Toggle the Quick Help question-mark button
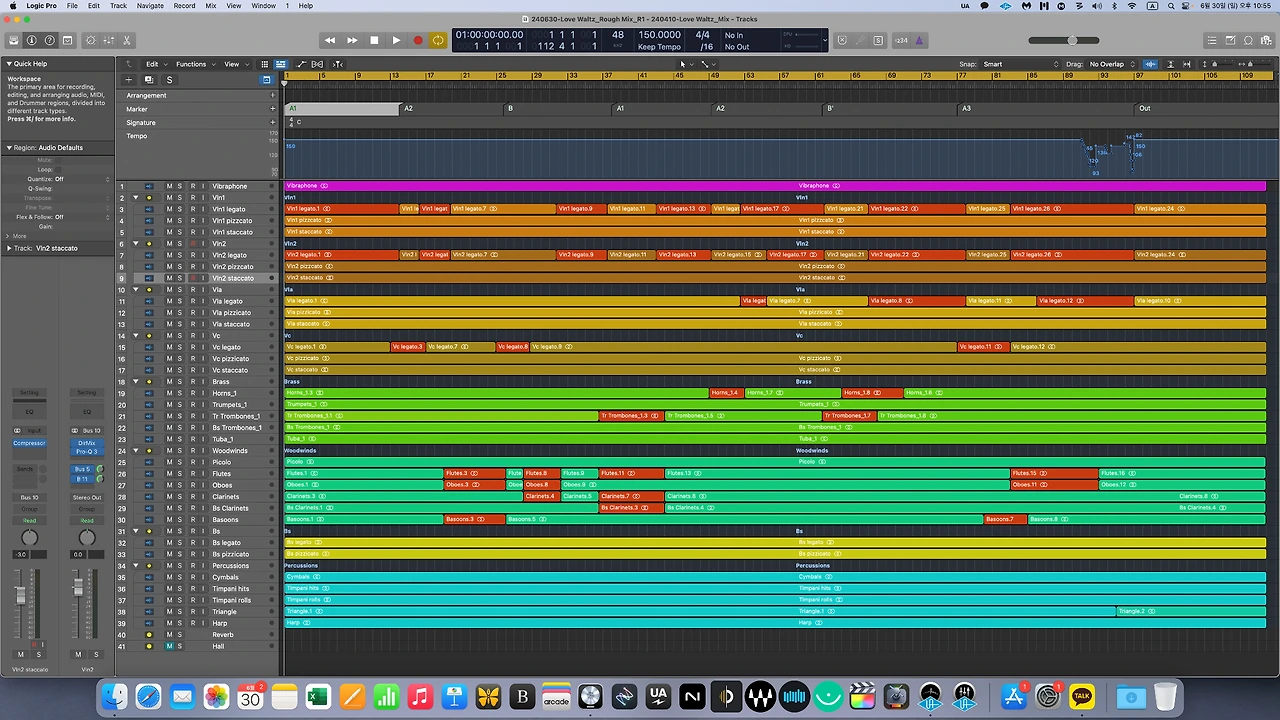 50,40
